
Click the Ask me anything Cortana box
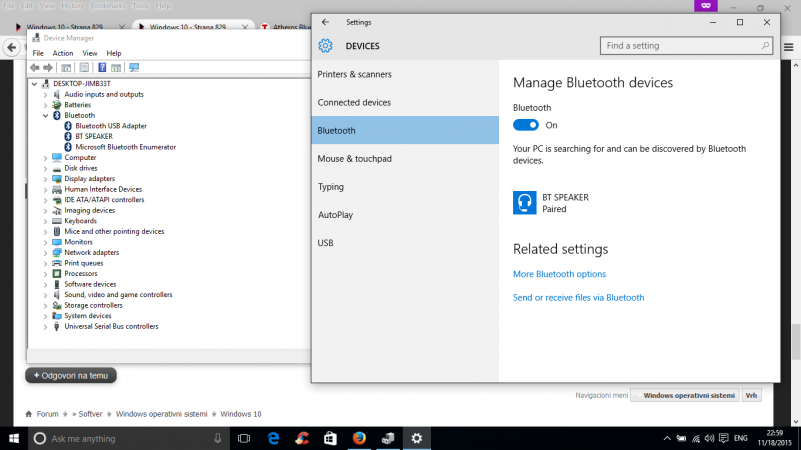click(127, 438)
